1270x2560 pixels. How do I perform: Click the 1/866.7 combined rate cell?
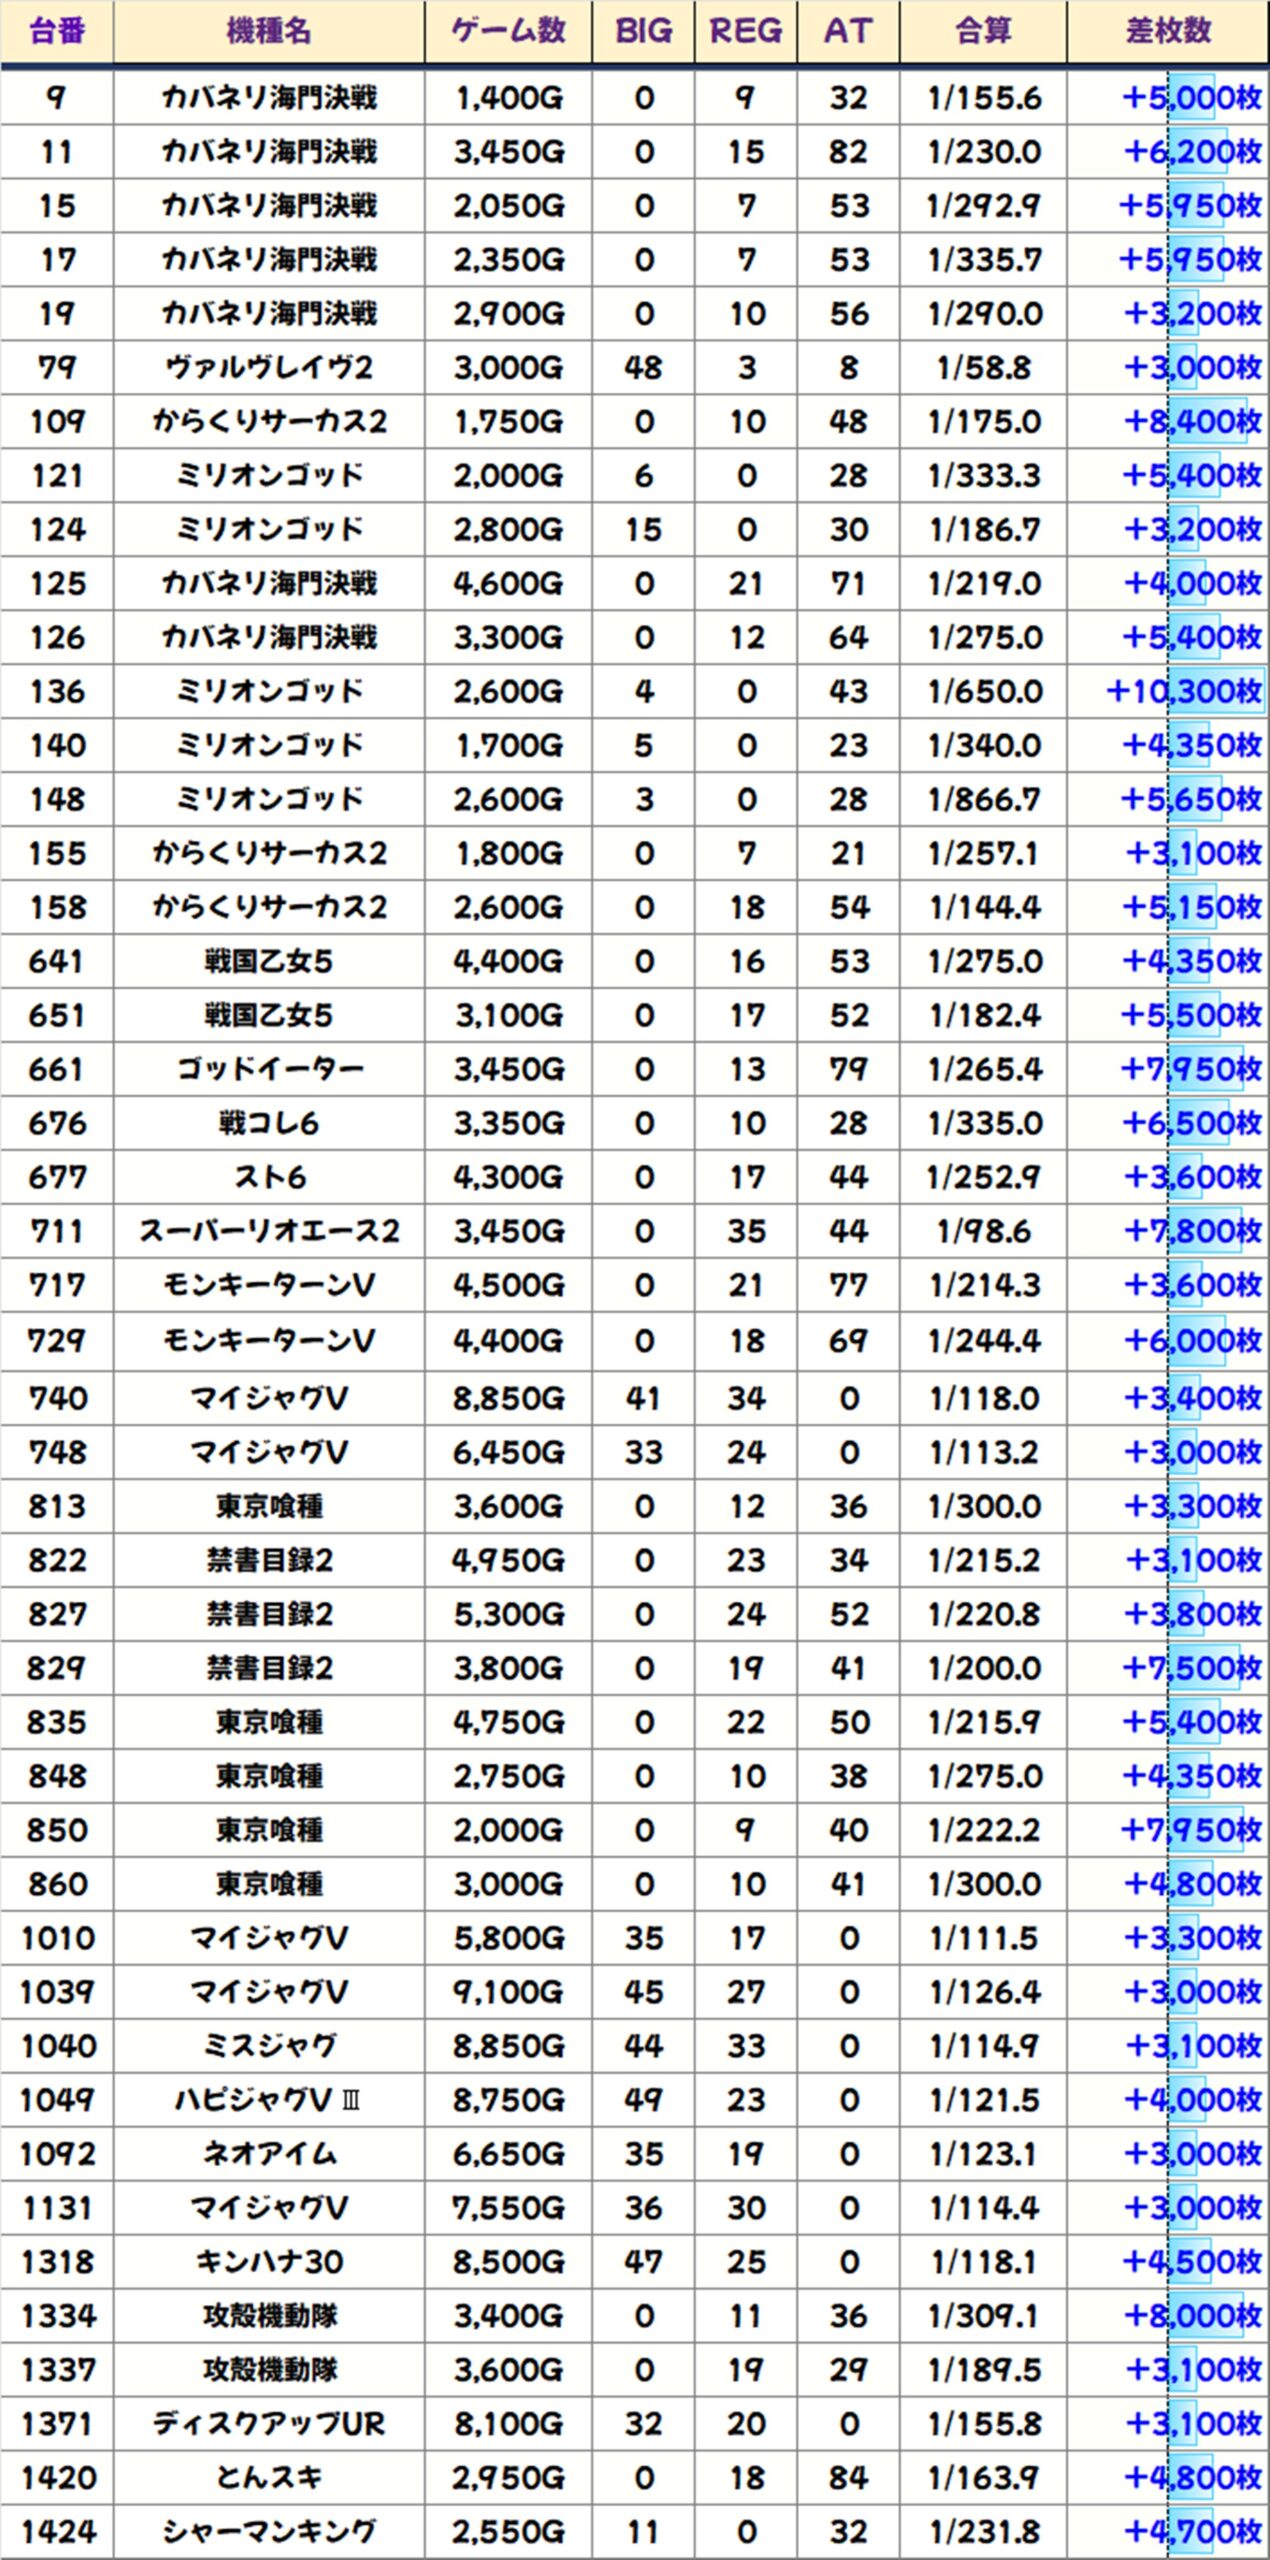(x=984, y=799)
